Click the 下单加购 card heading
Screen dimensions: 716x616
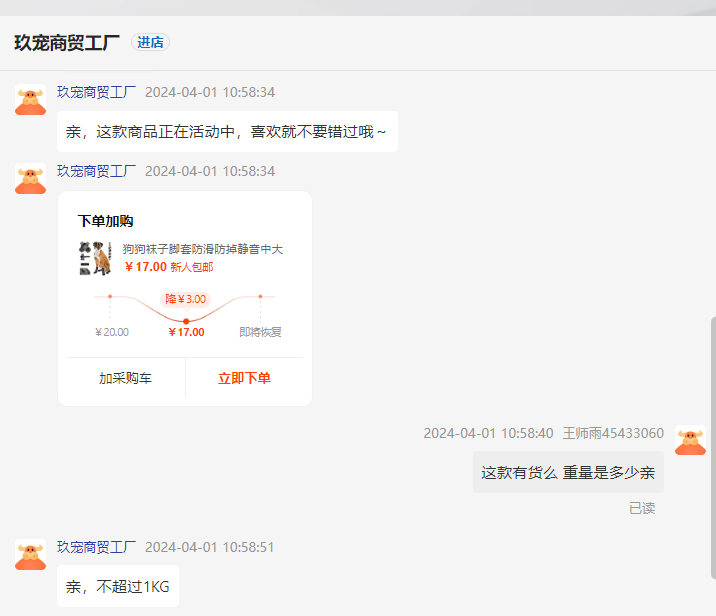pyautogui.click(x=105, y=221)
